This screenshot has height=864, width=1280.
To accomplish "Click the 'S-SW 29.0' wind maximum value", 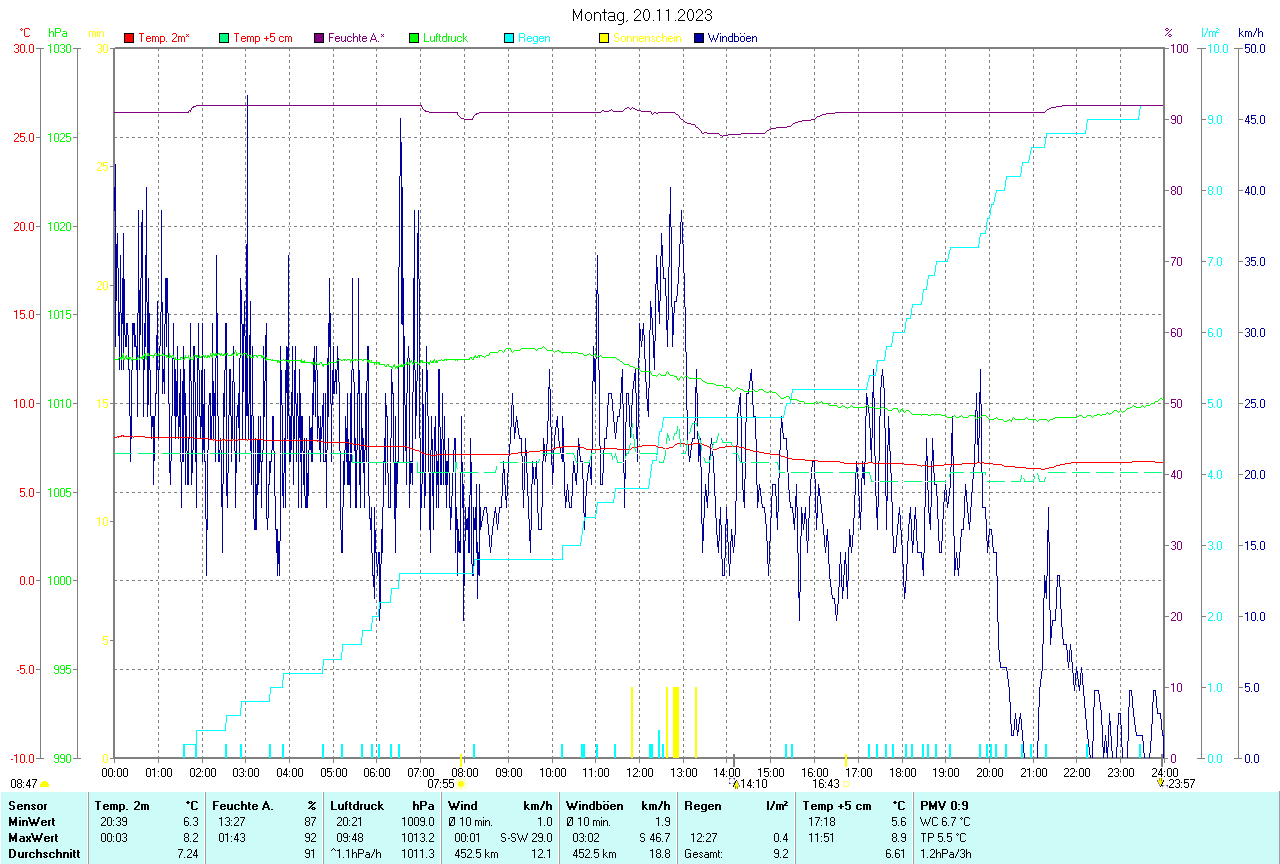I will [526, 837].
